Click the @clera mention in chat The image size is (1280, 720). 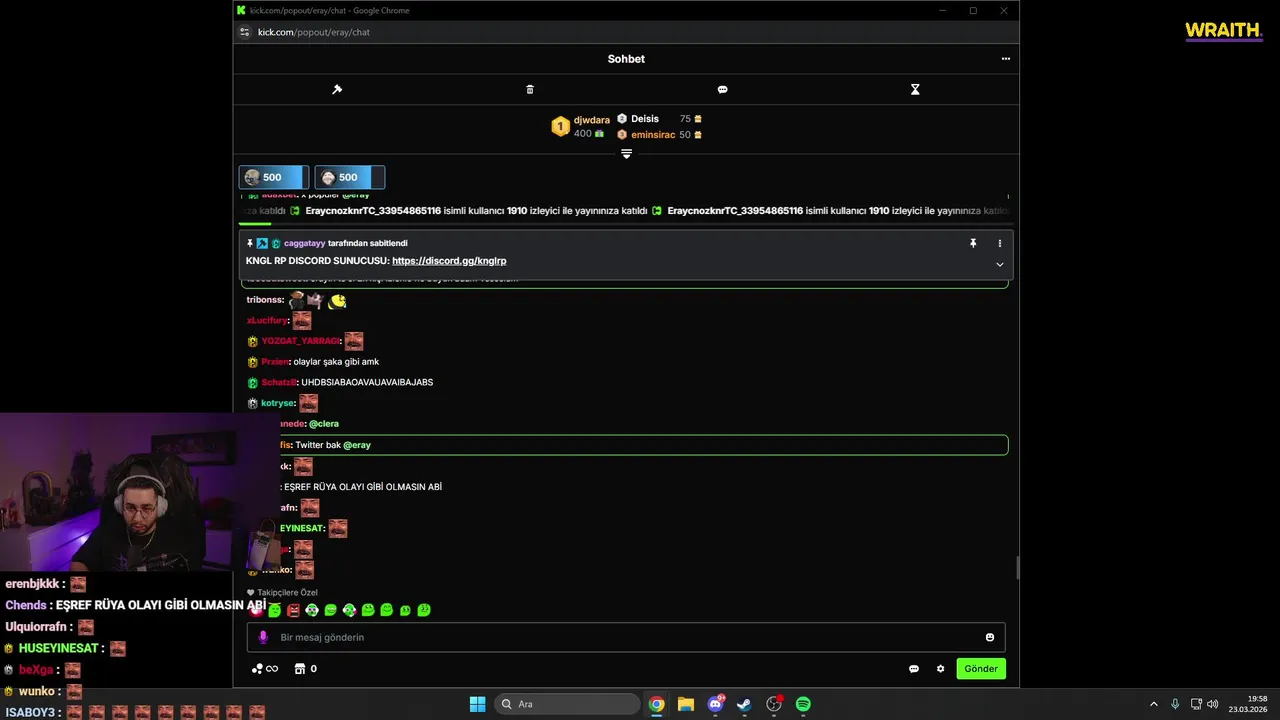pyautogui.click(x=324, y=424)
